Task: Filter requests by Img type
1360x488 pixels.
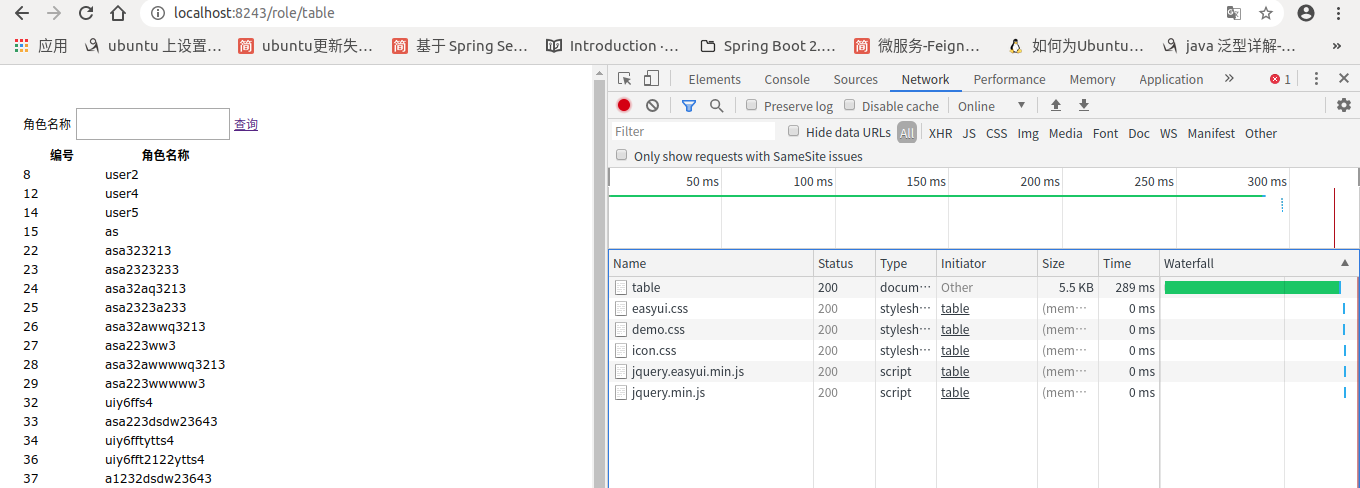Action: click(1028, 133)
